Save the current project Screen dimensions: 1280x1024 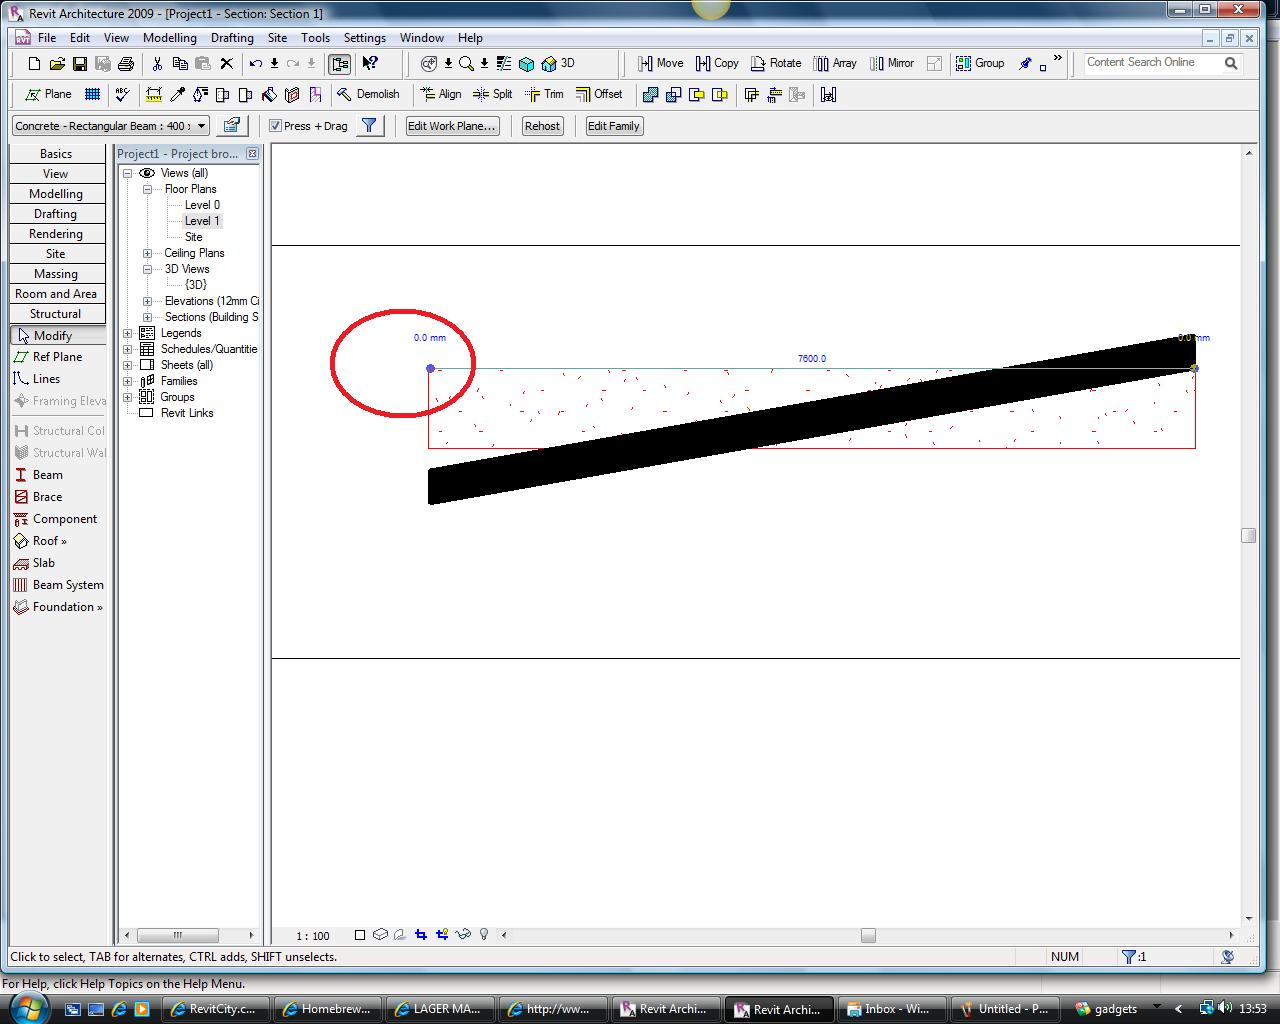[80, 63]
